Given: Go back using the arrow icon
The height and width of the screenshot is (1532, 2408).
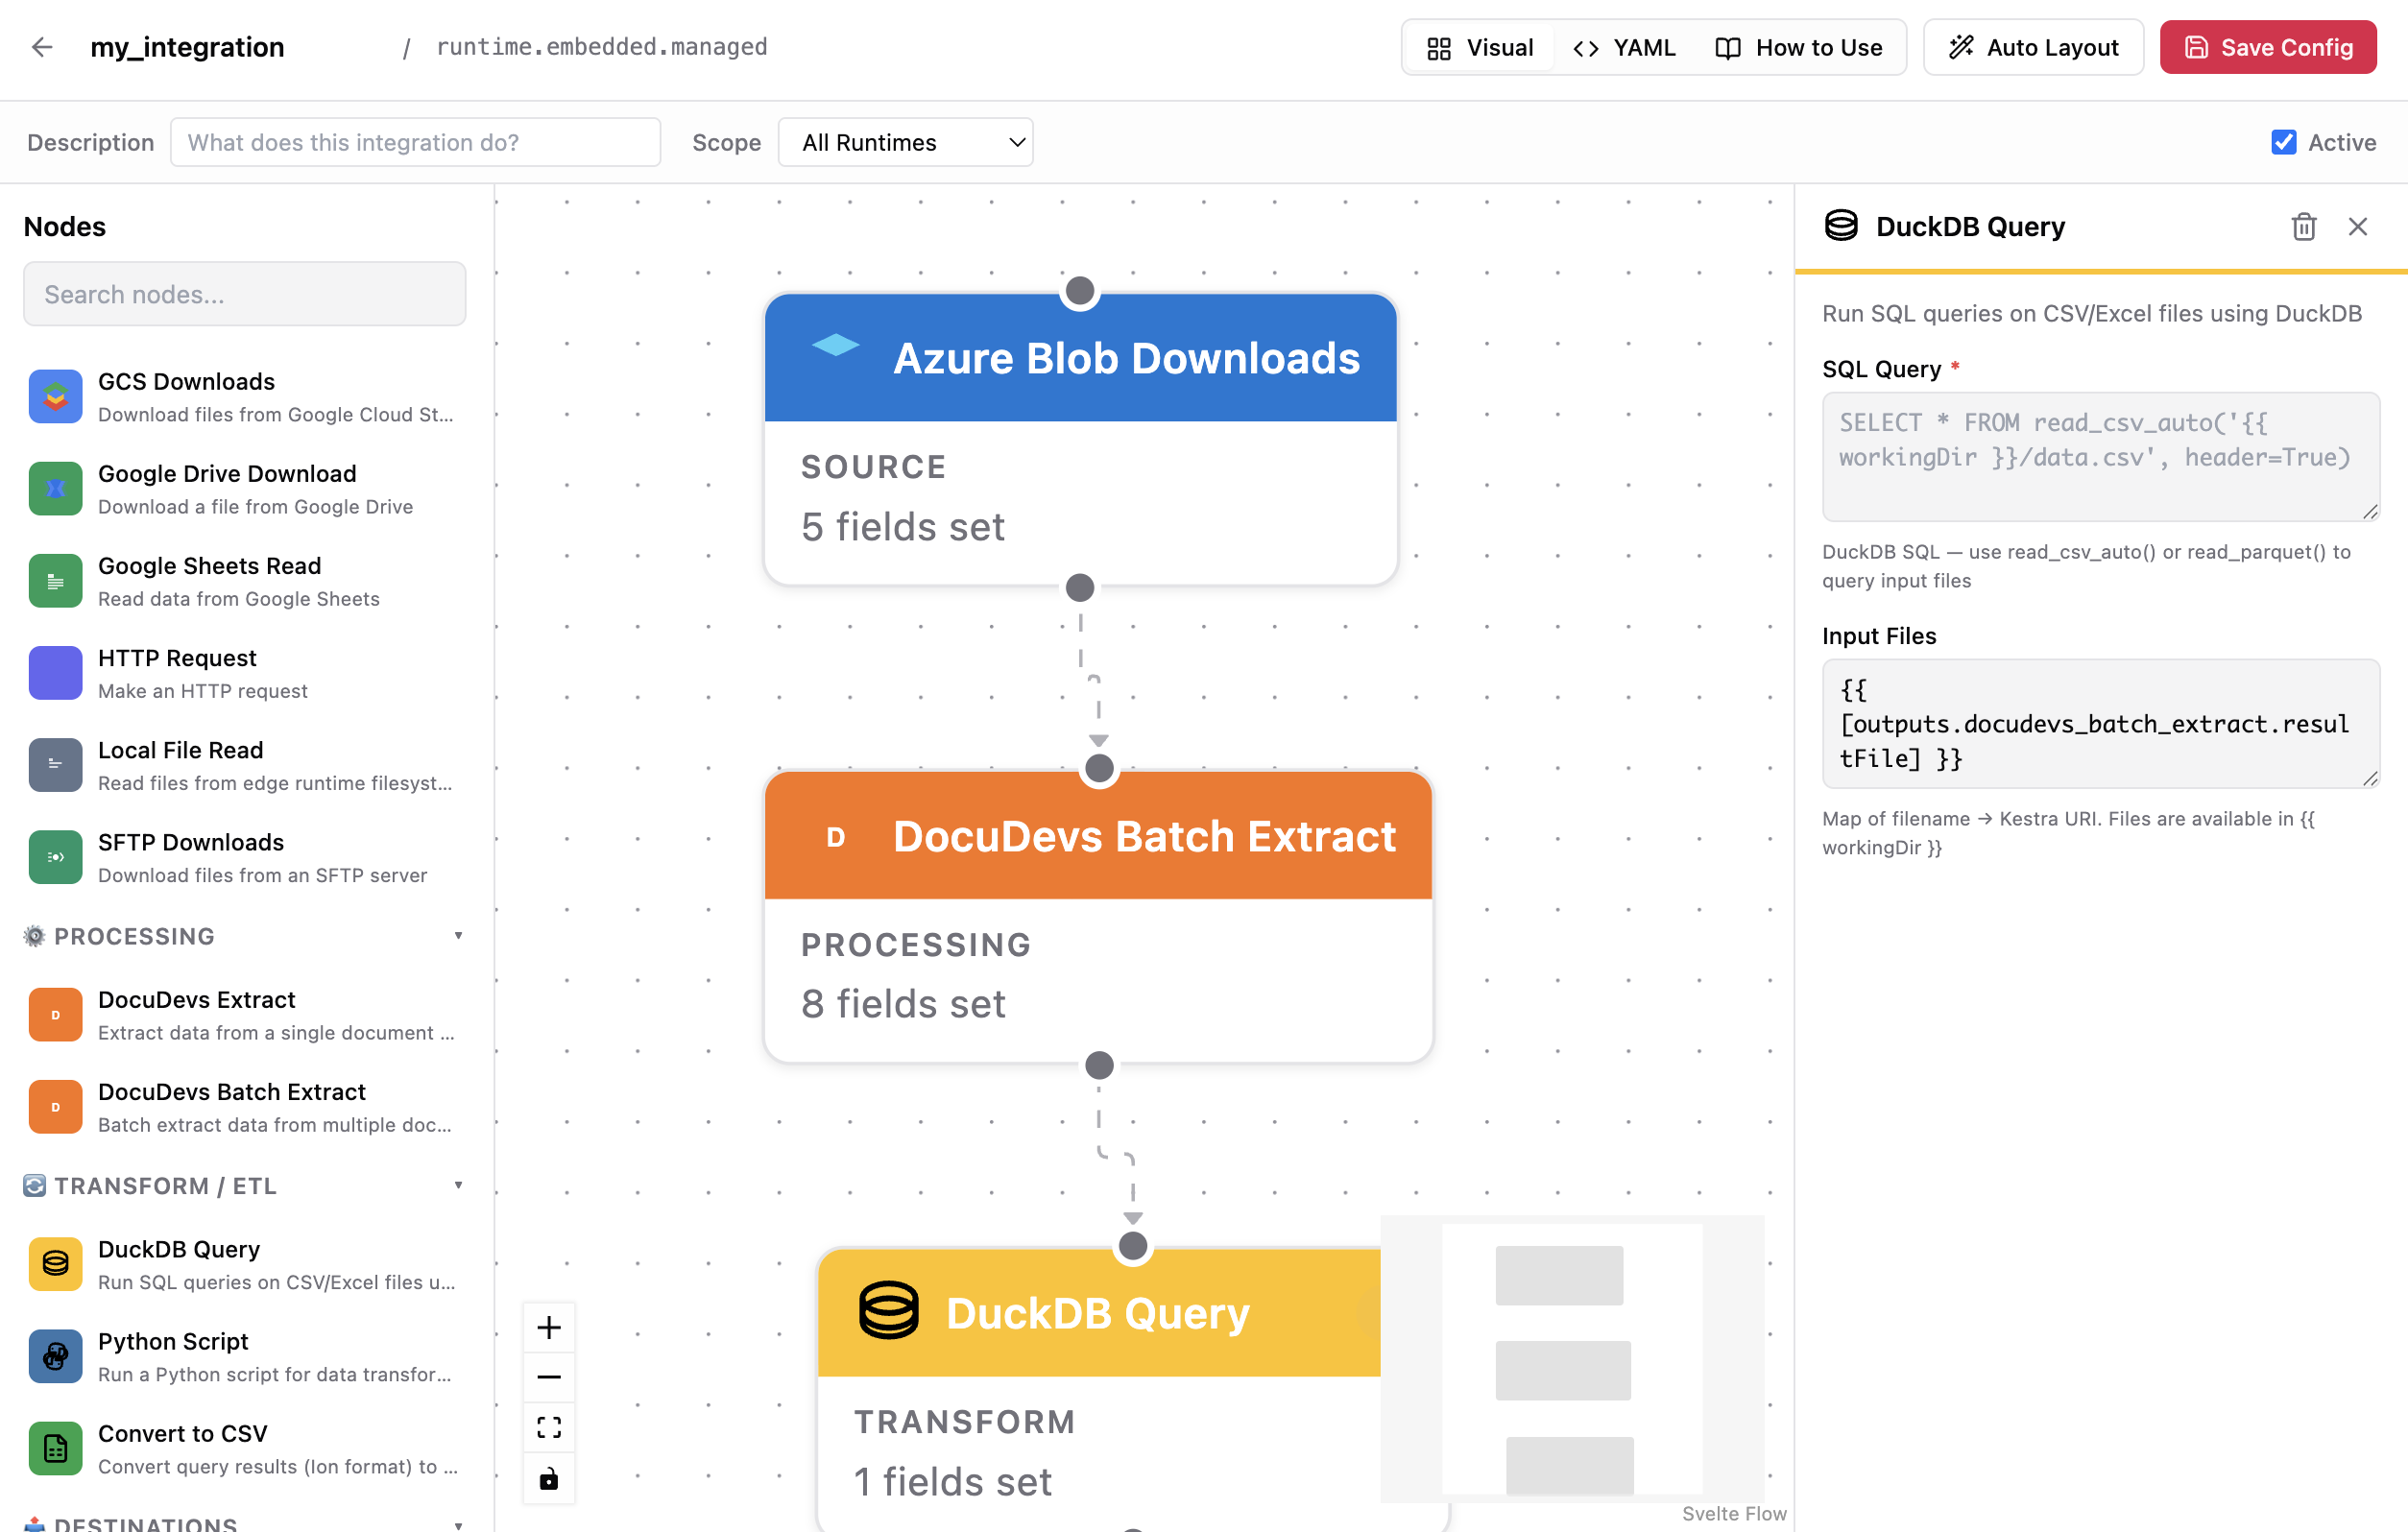Looking at the screenshot, I should pos(41,47).
